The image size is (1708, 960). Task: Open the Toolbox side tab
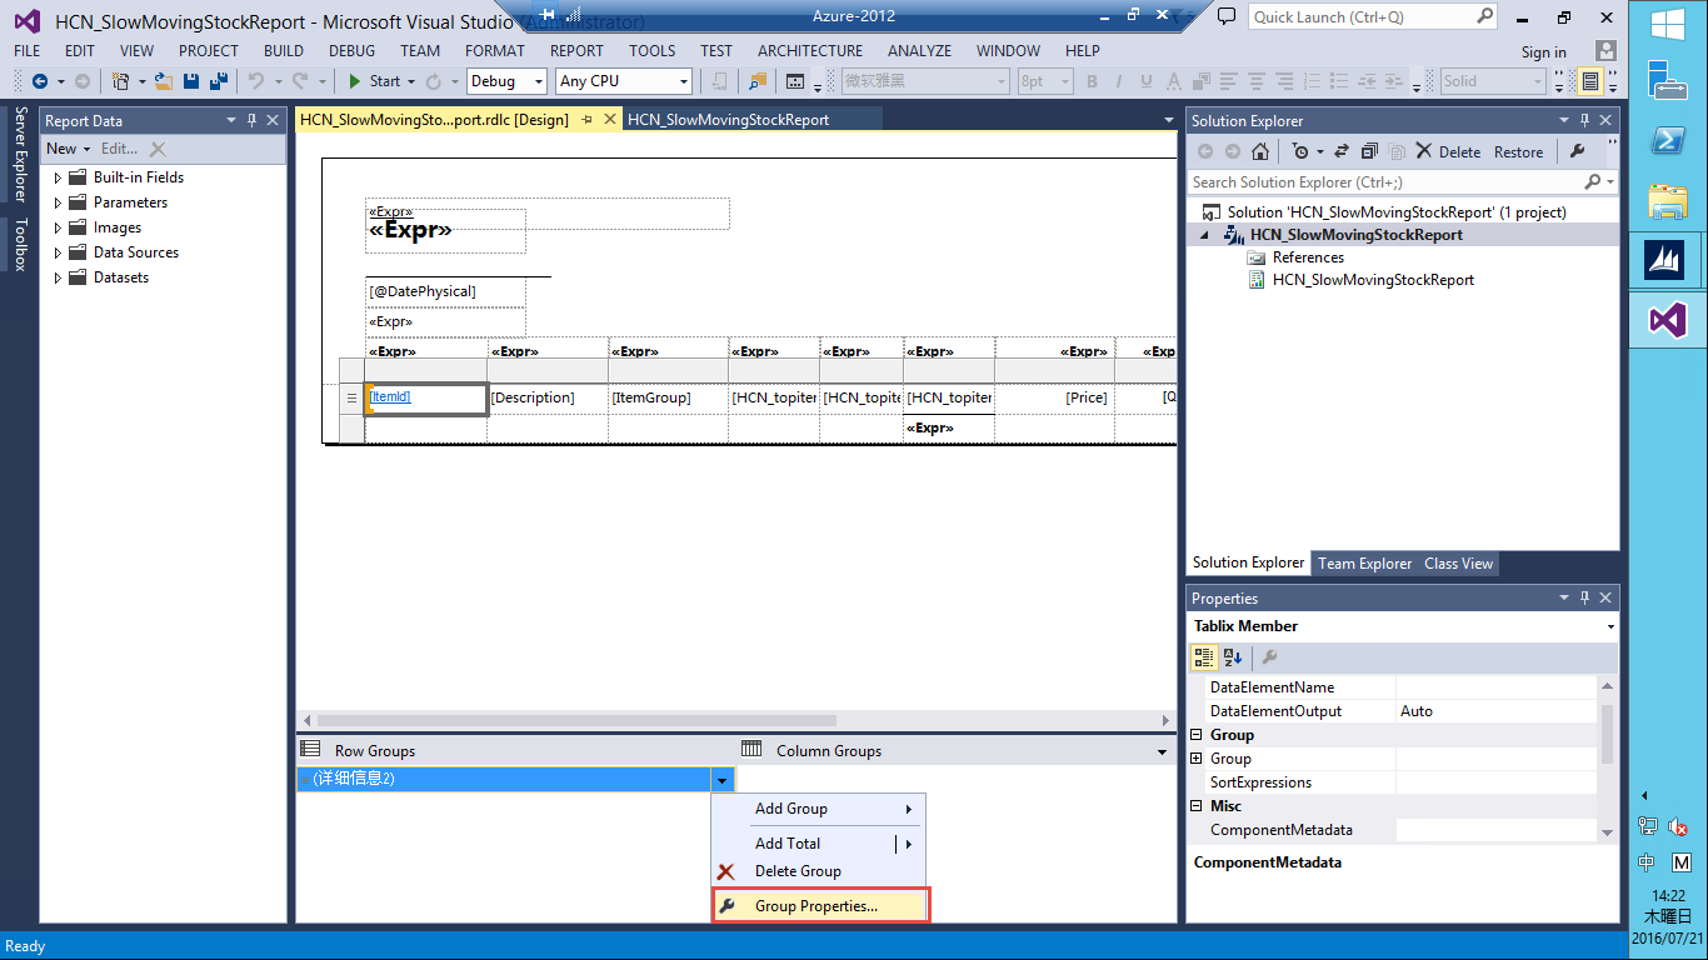(x=19, y=244)
